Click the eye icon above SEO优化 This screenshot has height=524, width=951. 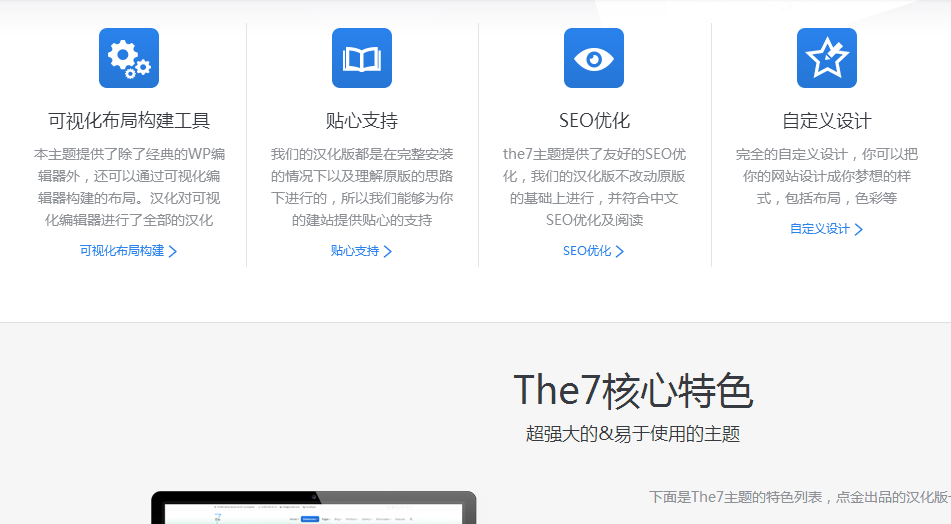(x=594, y=58)
